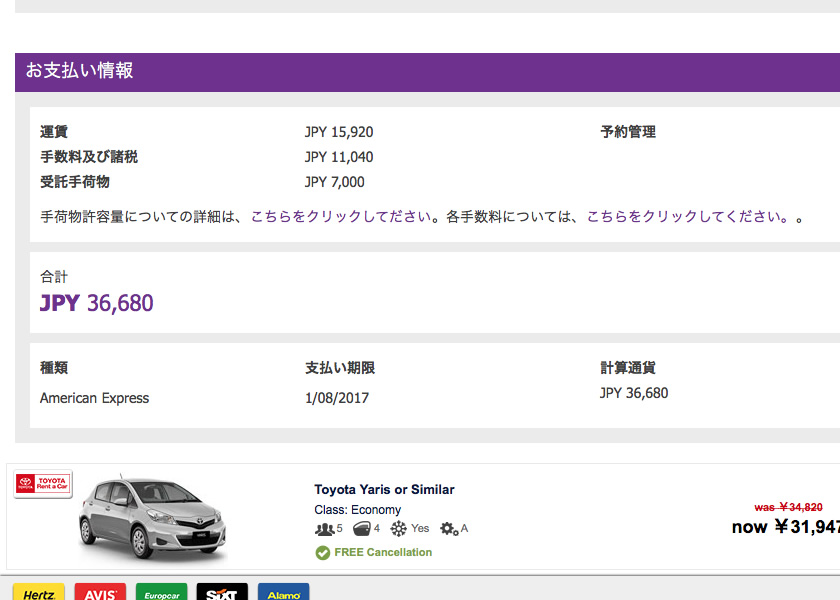Click the FREE Cancellation text
The height and width of the screenshot is (600, 840).
383,552
